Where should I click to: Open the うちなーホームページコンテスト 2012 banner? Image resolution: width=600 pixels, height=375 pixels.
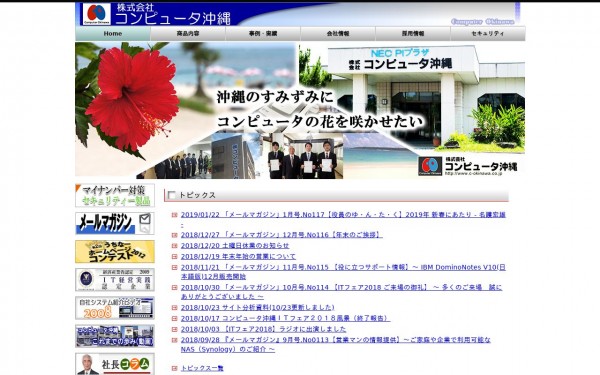[x=115, y=251]
